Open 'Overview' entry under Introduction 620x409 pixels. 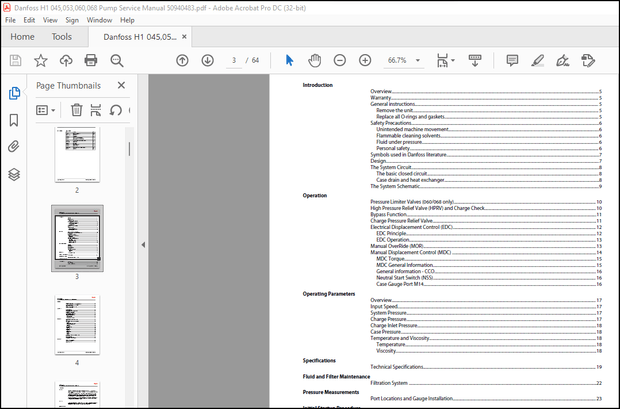pyautogui.click(x=486, y=91)
